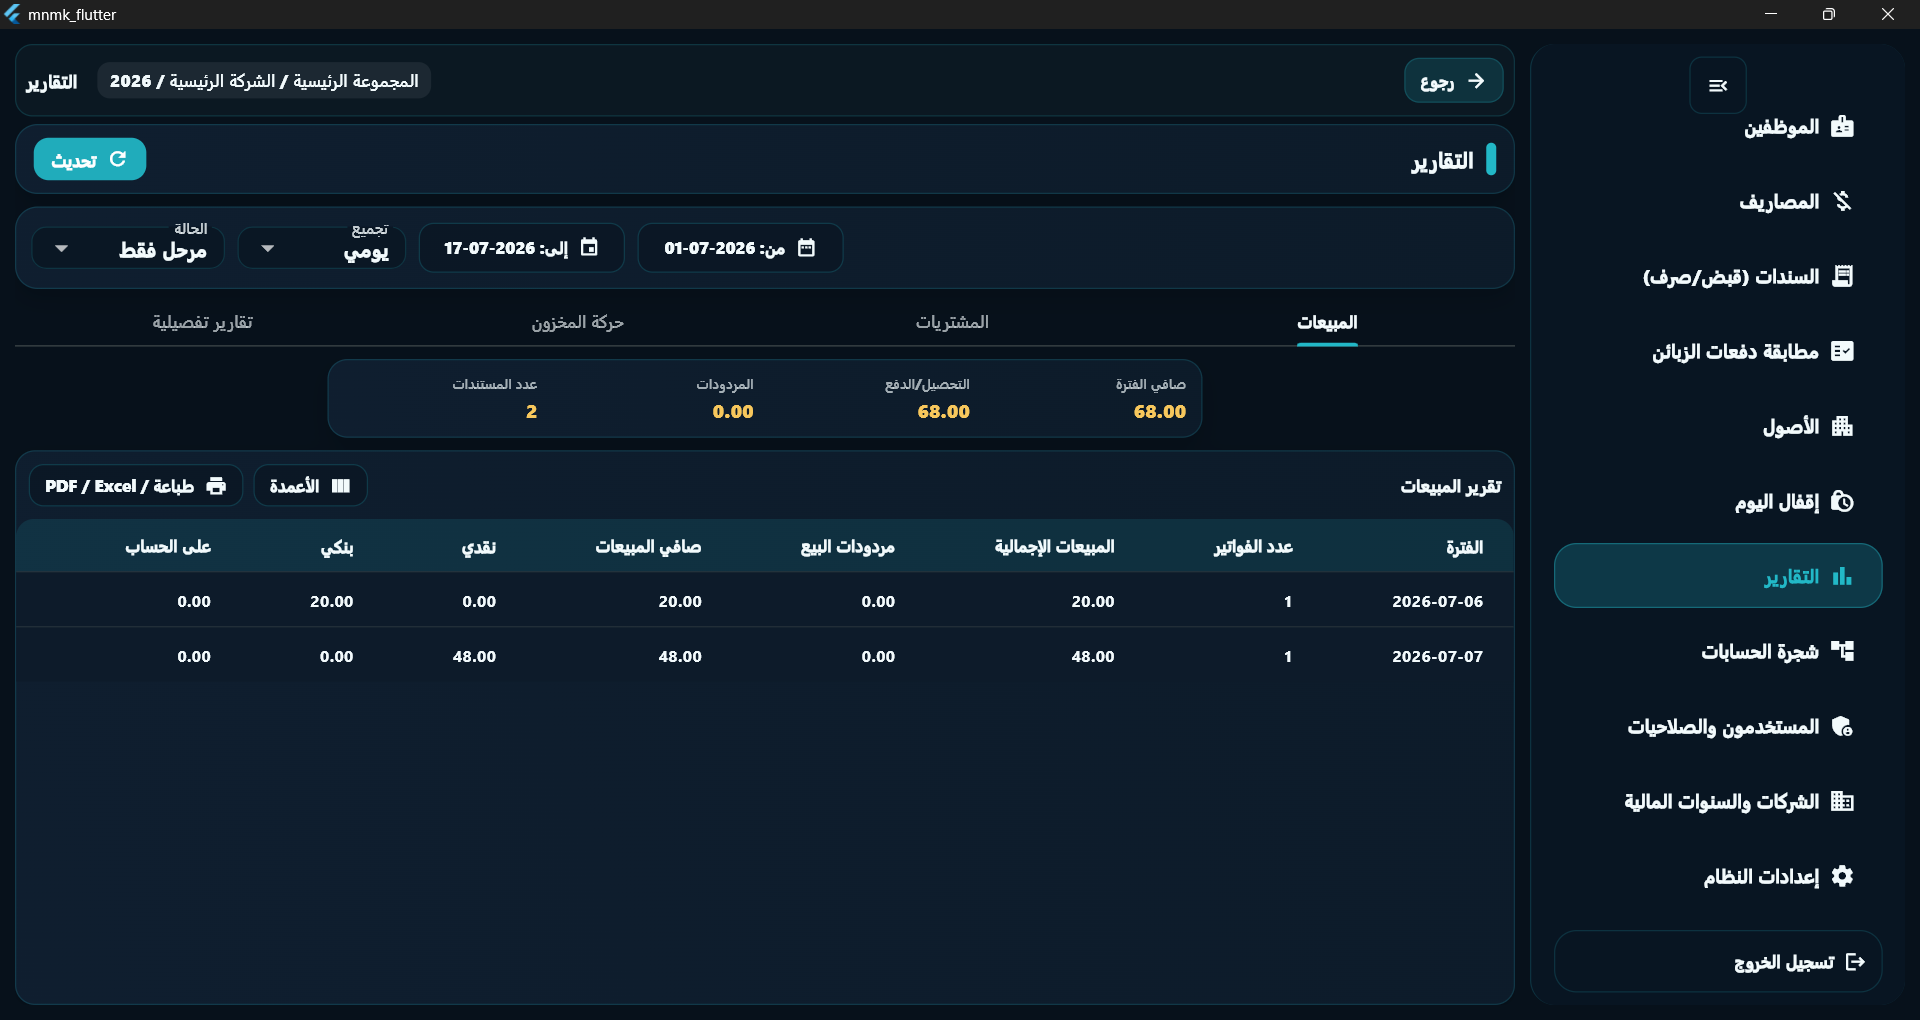
Task: Open the من start date picker
Action: click(740, 248)
